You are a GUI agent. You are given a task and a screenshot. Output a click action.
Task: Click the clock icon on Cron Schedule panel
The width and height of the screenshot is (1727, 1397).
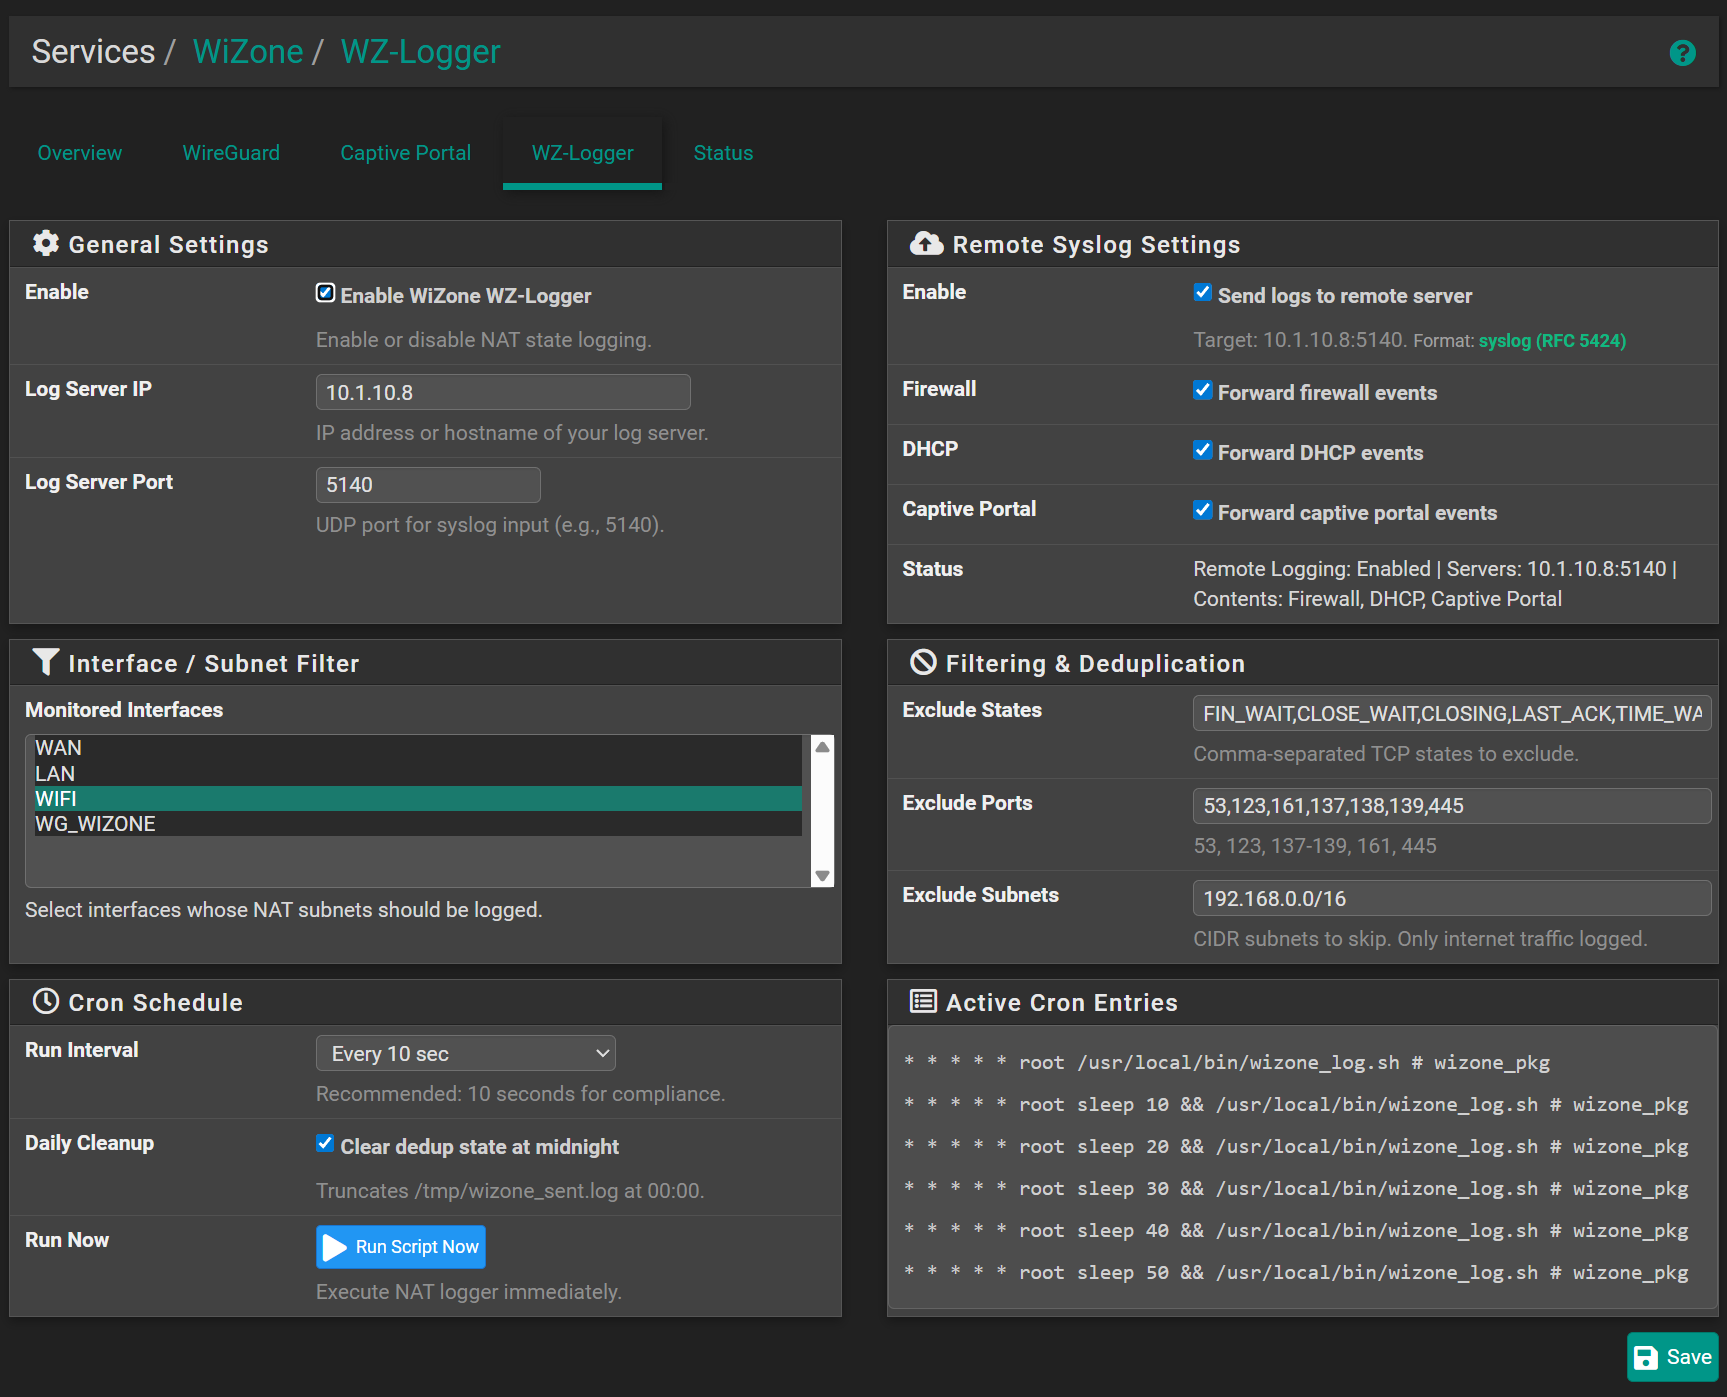tap(45, 1001)
